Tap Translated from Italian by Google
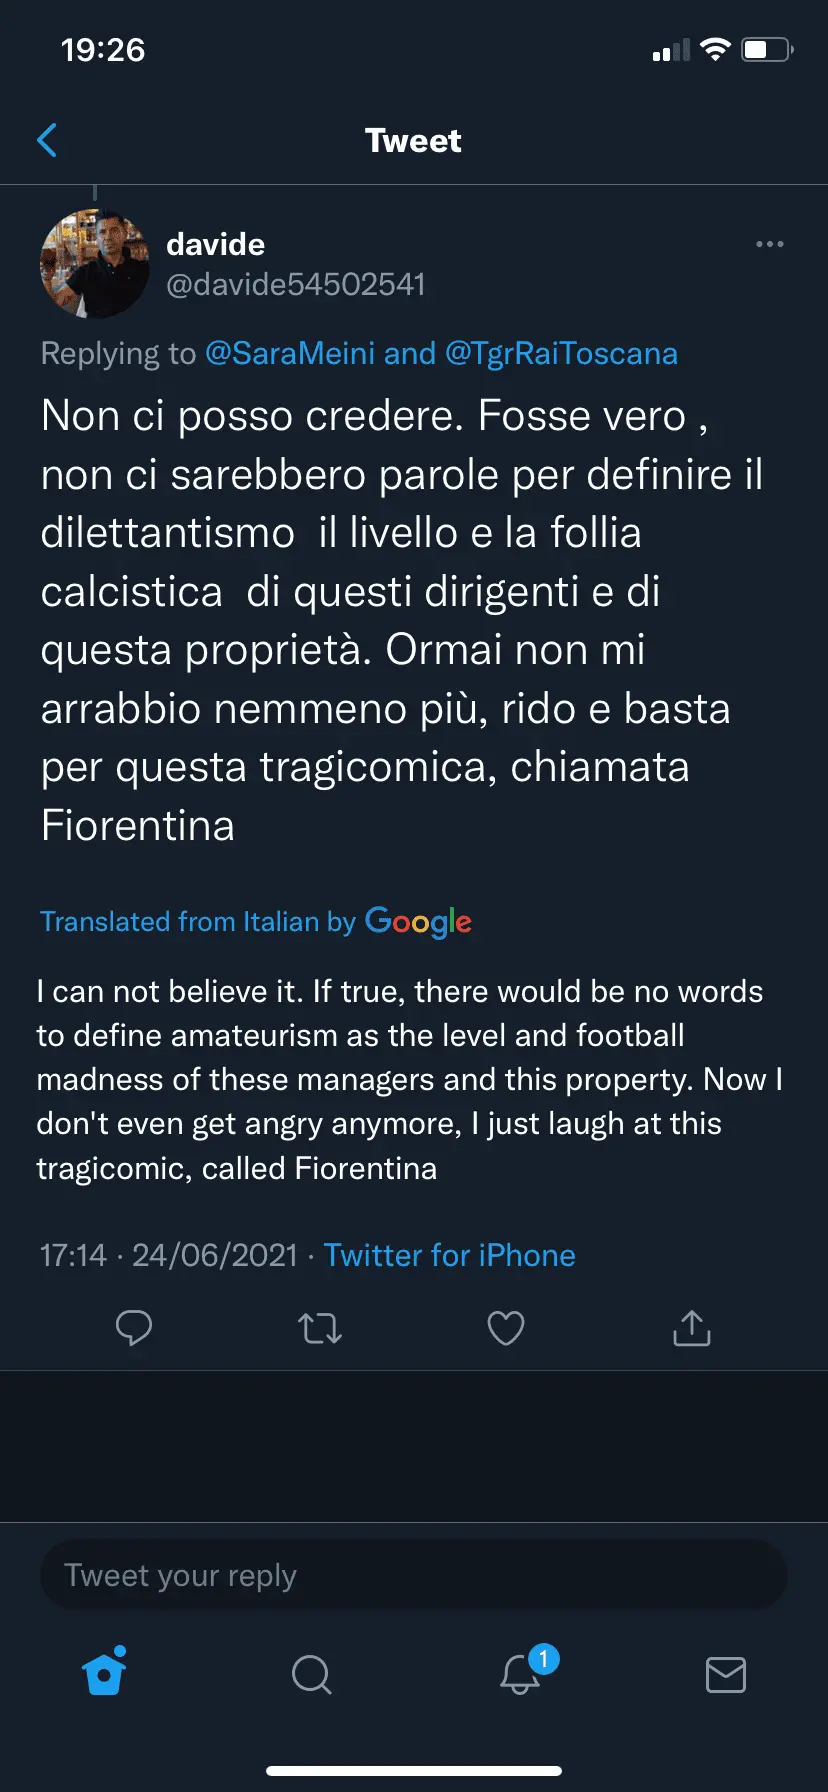Screen dimensions: 828x1792 (255, 921)
